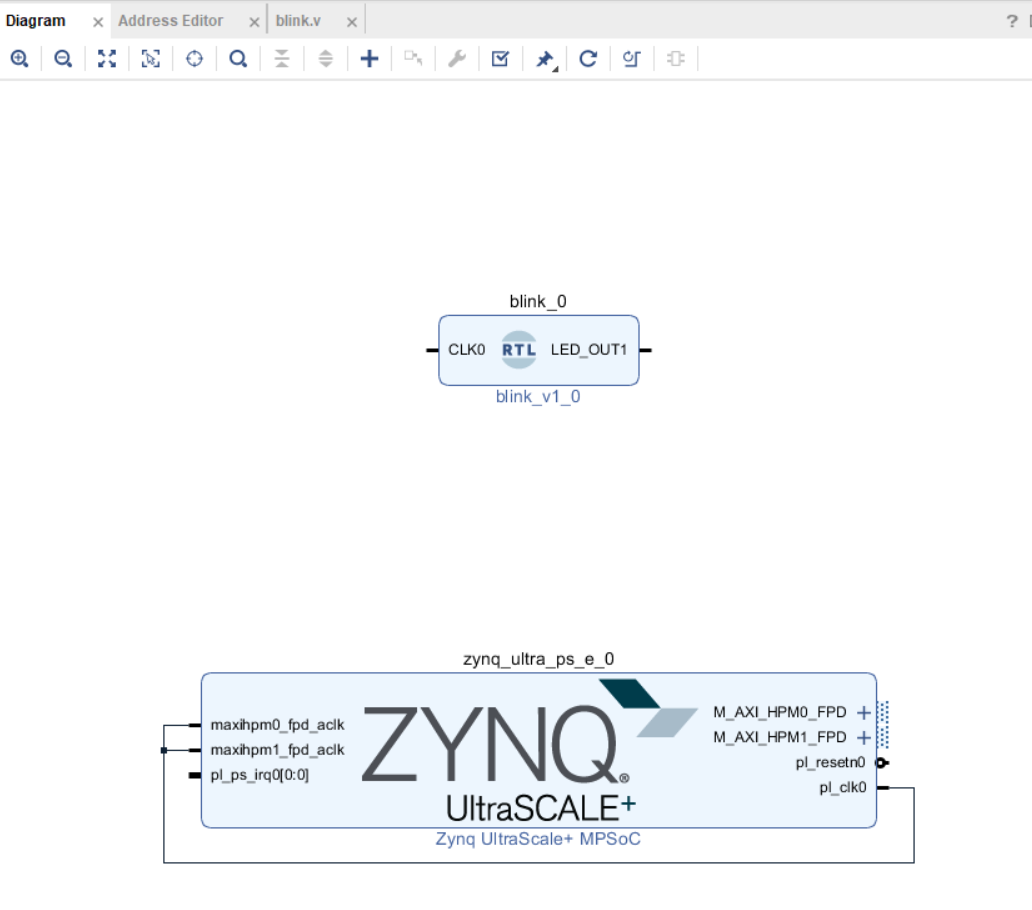Click the Search magnifier icon in toolbar
1032x910 pixels.
click(x=238, y=59)
